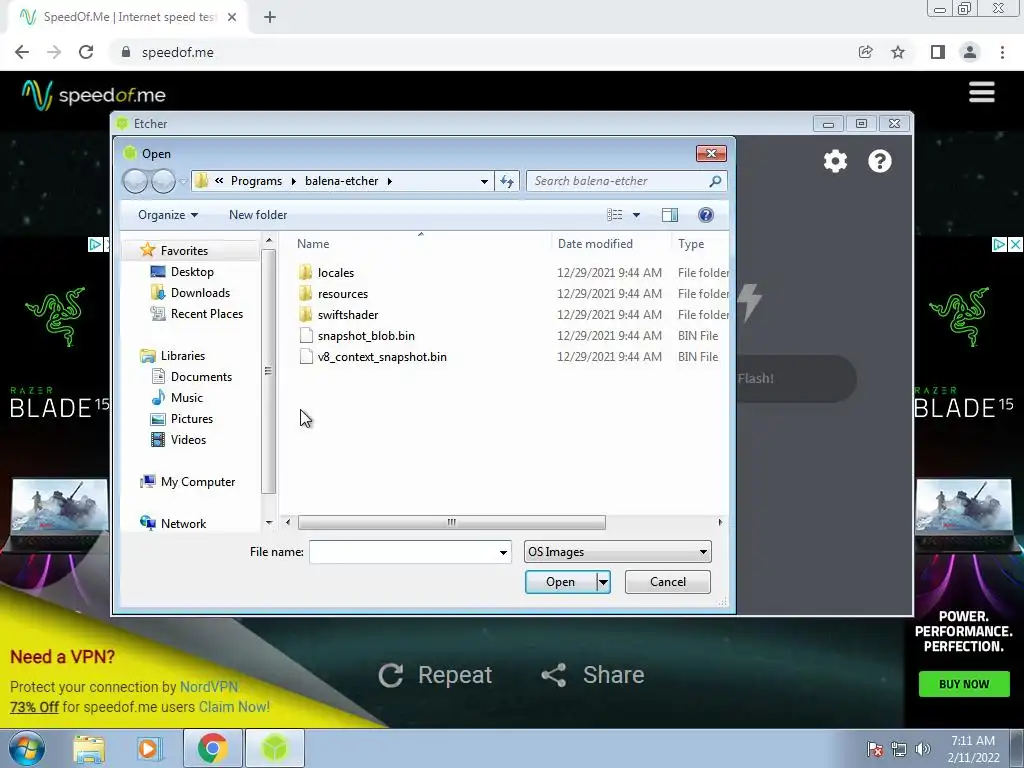This screenshot has height=768, width=1024.
Task: Share this page from Chrome address bar
Action: [x=865, y=52]
